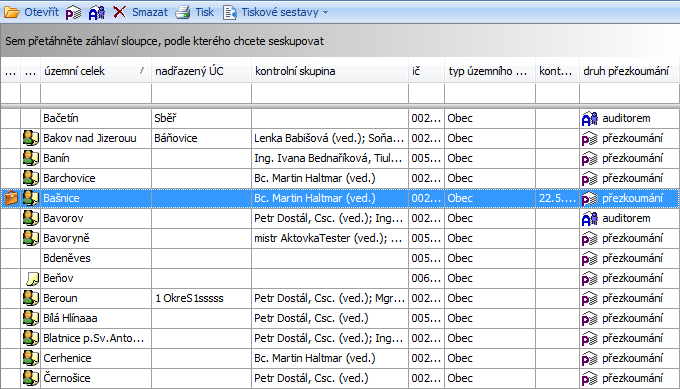
Task: Click the user icon in Barchovice row
Action: tap(31, 178)
